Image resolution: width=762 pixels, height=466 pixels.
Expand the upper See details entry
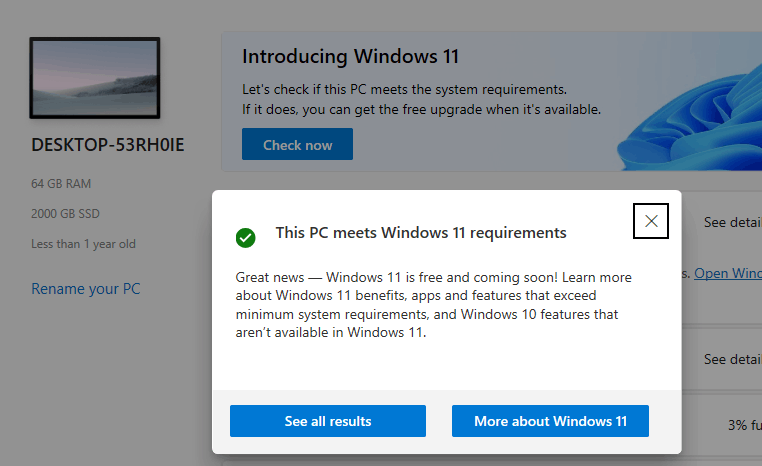pyautogui.click(x=732, y=223)
